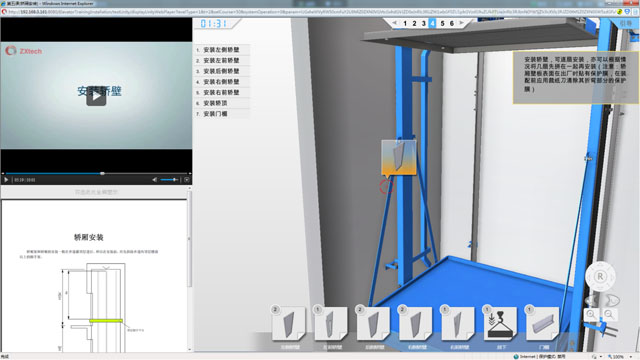The width and height of the screenshot is (640, 360).
Task: Mute the video with the speaker icon
Action: pyautogui.click(x=155, y=180)
